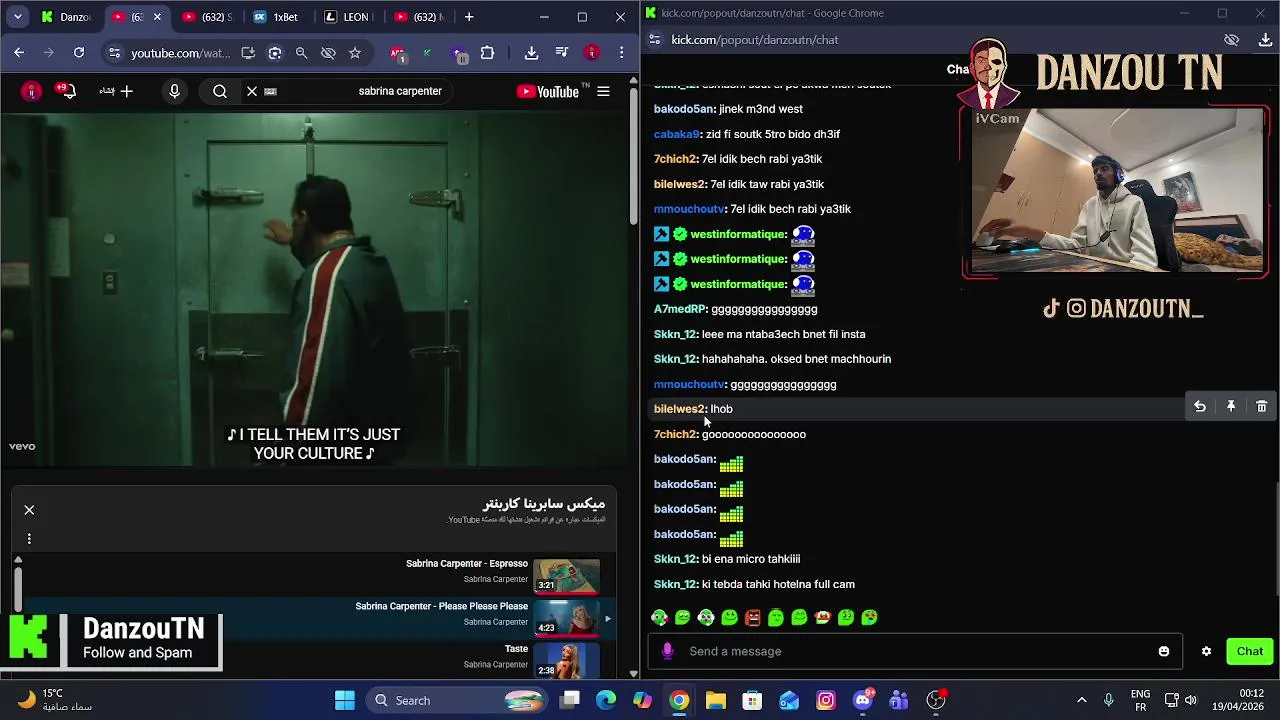Switch to the Danzou Kick browser tab
Viewport: 1280px width, 720px height.
[x=70, y=17]
